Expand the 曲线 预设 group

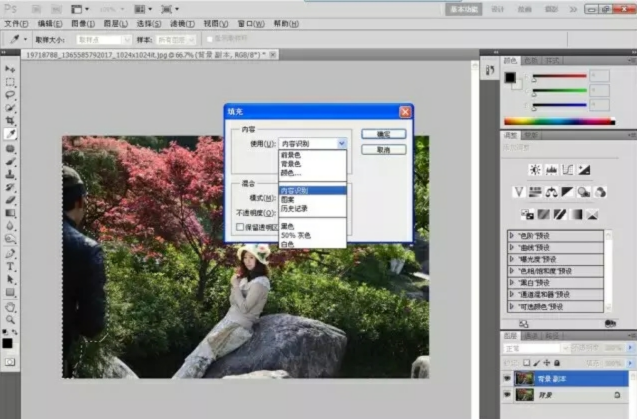click(x=511, y=247)
